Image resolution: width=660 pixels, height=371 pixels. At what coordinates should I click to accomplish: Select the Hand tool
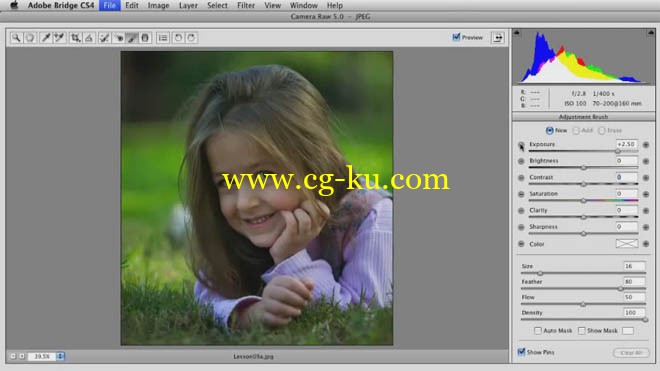[30, 38]
